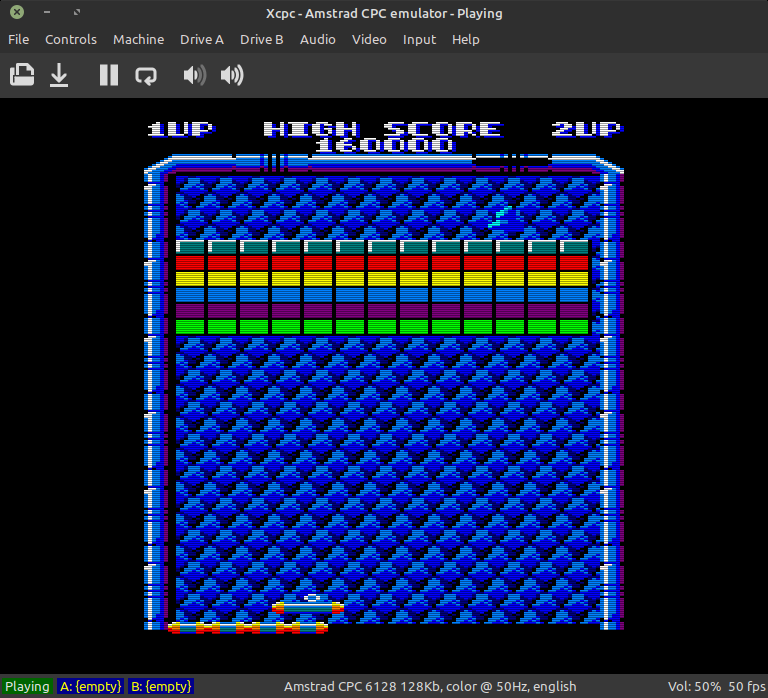Click the Amstrad CPC 6128 machine info text
Screen dimensions: 768x698
430,686
